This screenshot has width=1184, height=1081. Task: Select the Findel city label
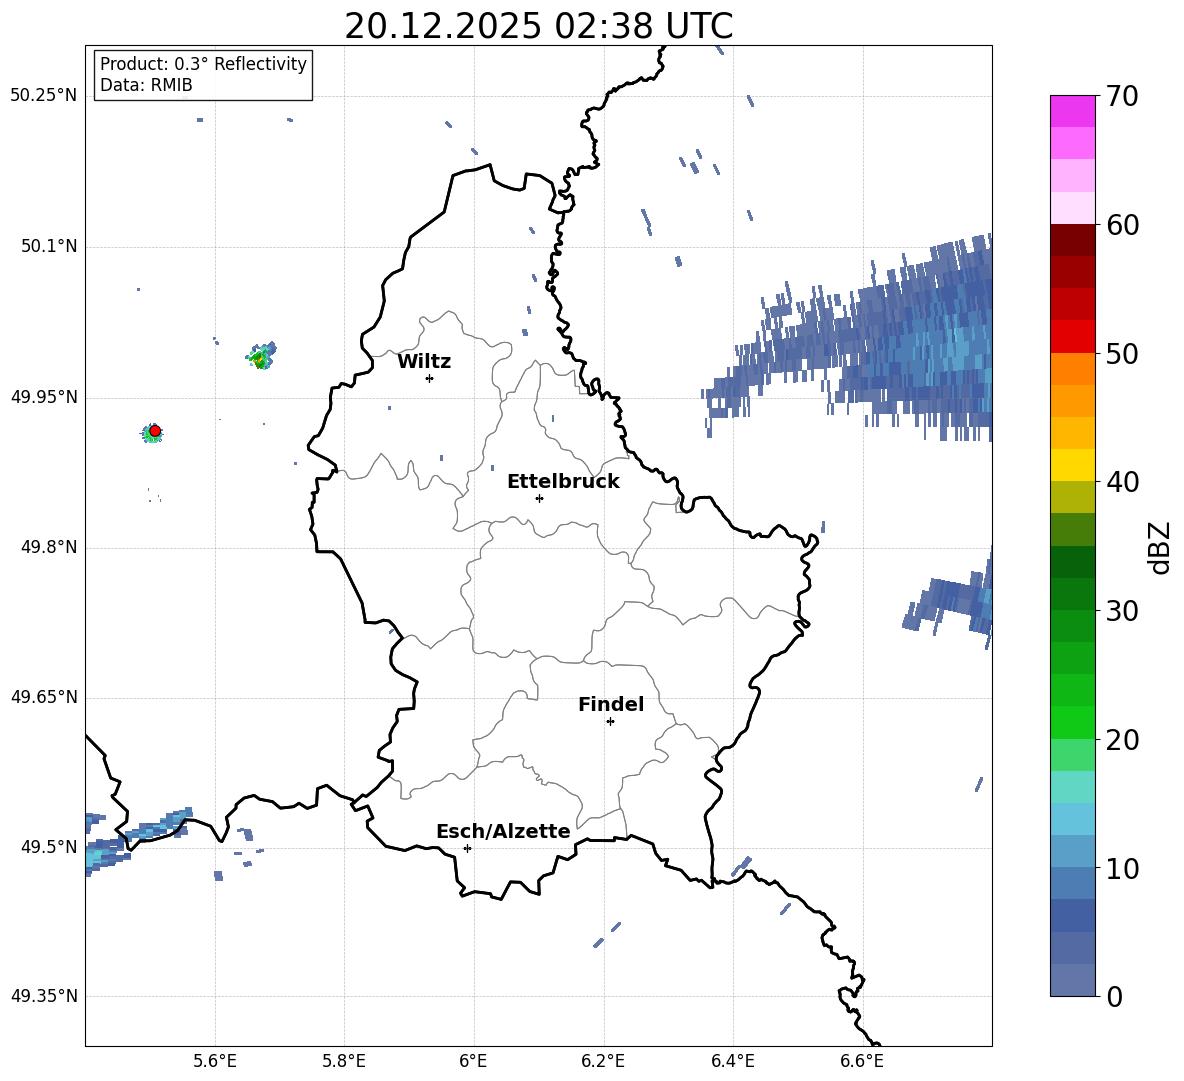[x=611, y=704]
